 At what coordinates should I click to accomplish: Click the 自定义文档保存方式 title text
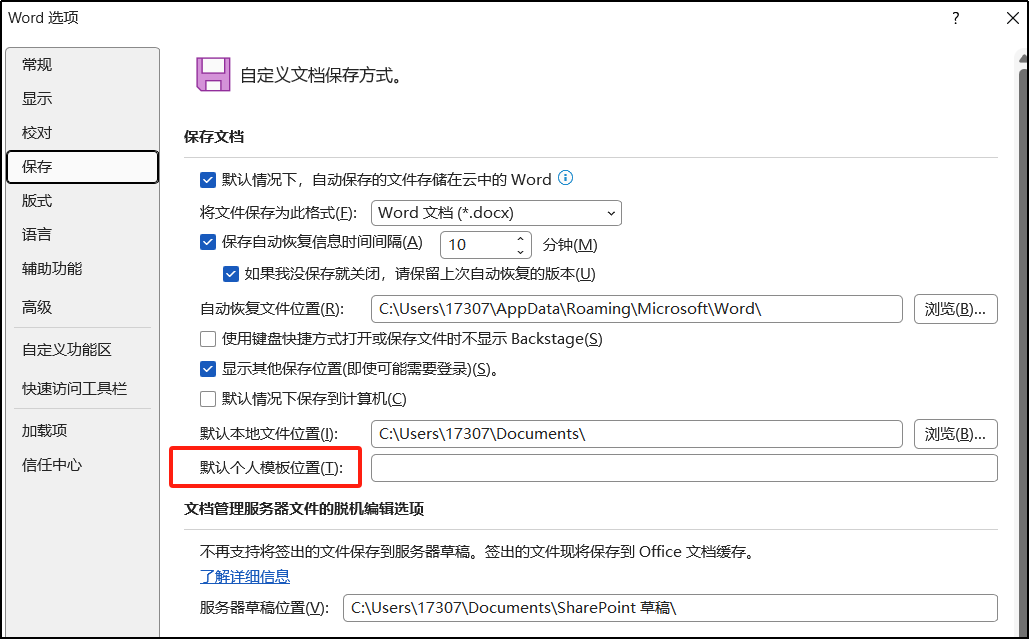(321, 75)
